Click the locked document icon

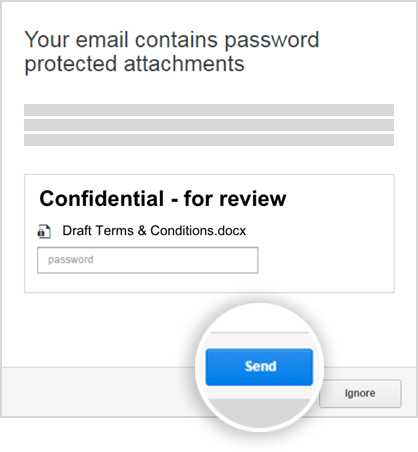coord(44,231)
